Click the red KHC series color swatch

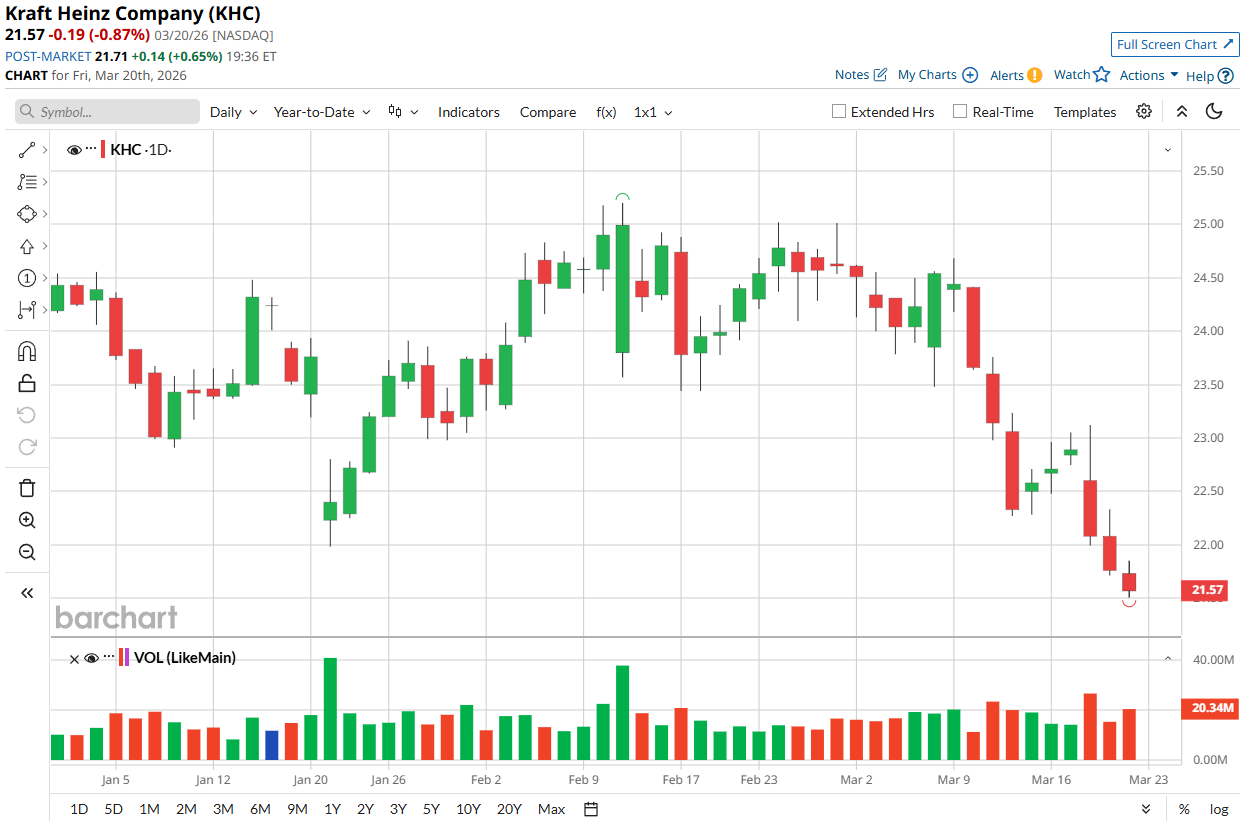104,150
